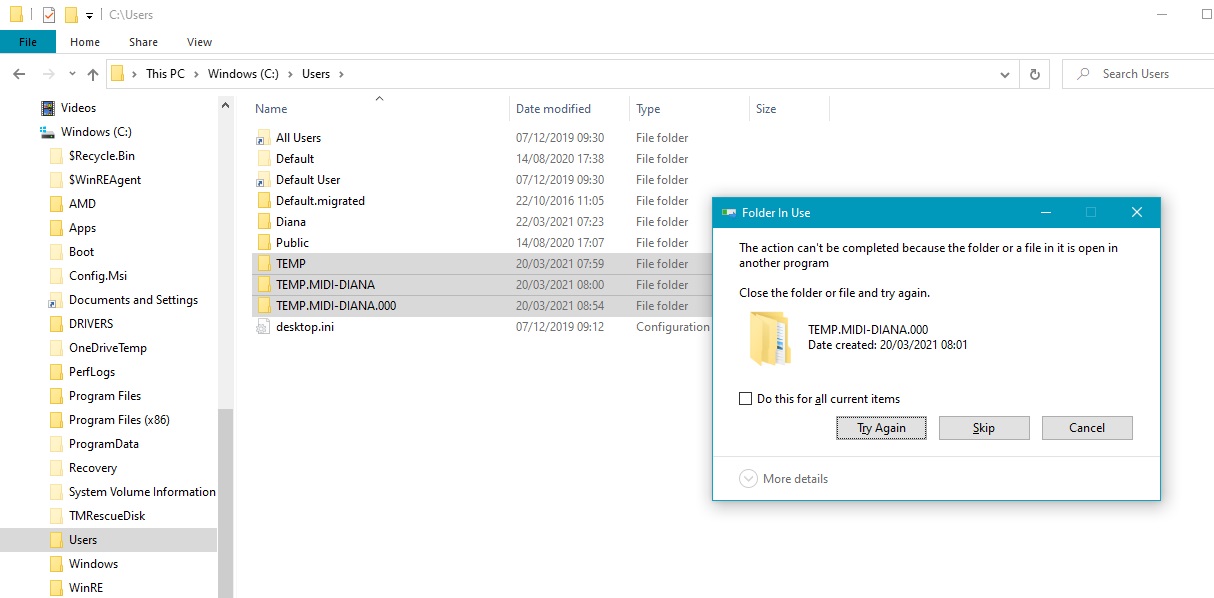The height and width of the screenshot is (598, 1214).
Task: Click the TEMP.MIDI-DIANA.000 folder icon in list
Action: pyautogui.click(x=263, y=306)
